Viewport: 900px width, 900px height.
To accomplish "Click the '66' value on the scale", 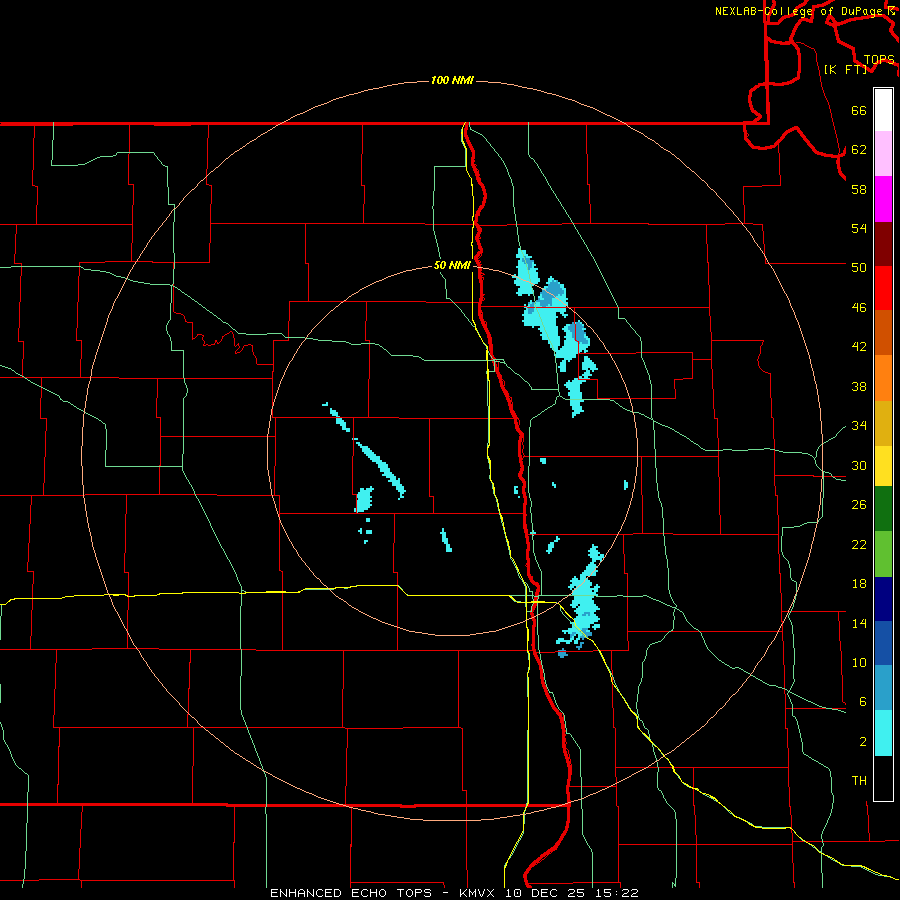I will [x=859, y=111].
